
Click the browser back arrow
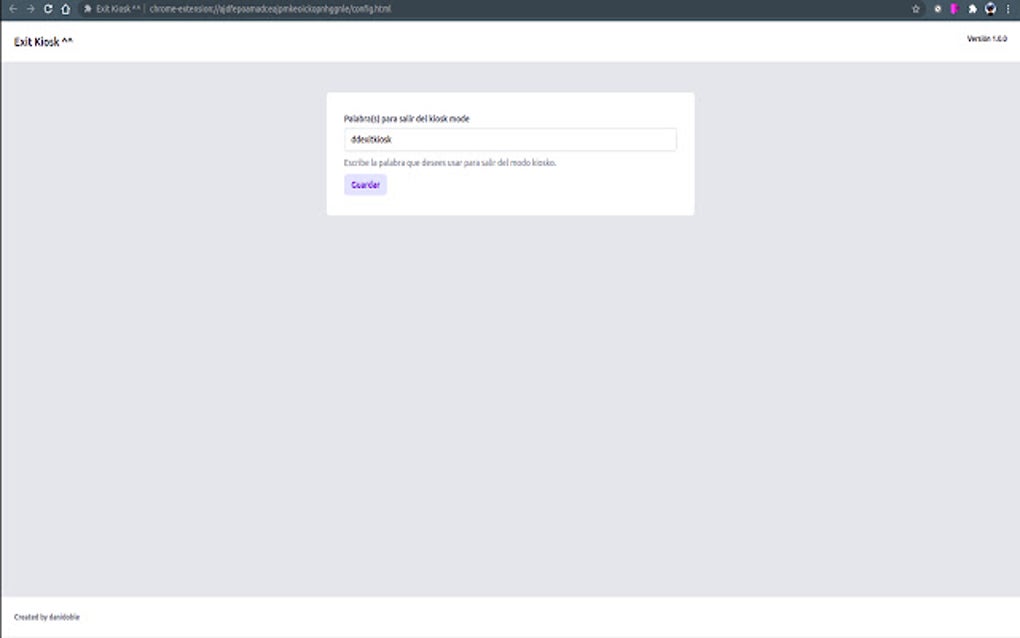coord(13,9)
